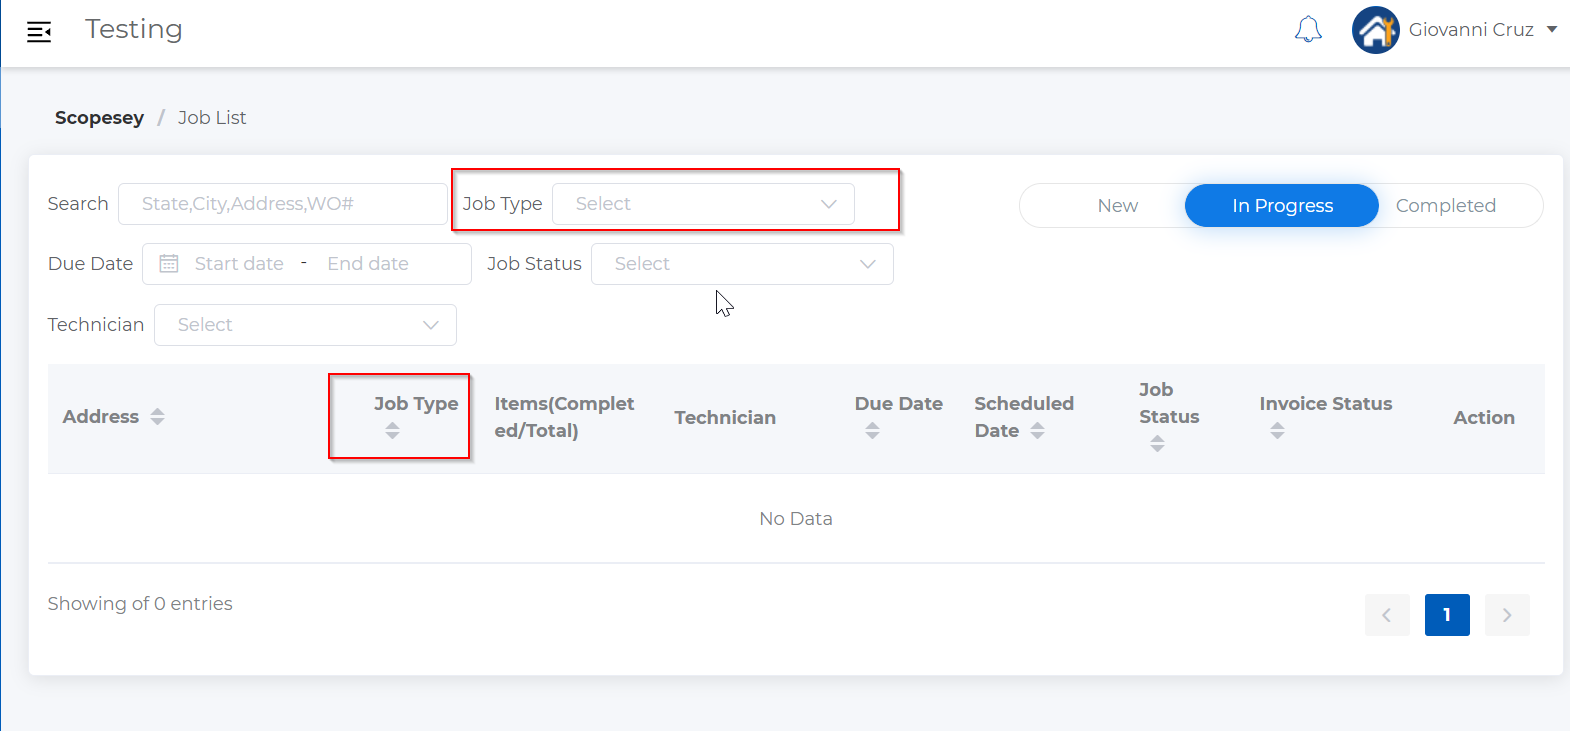Click the Job List breadcrumb

coord(212,118)
